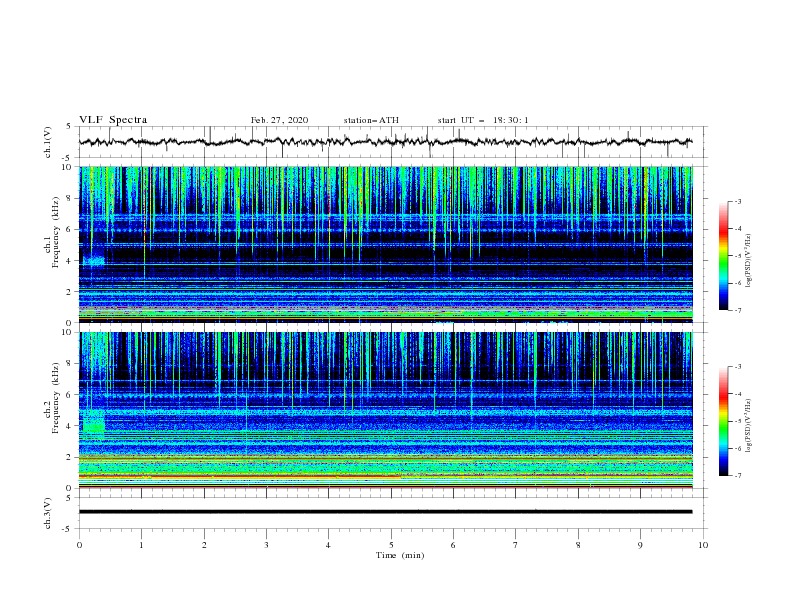The width and height of the screenshot is (792, 612).
Task: Click inside the ch.2 spectrogram panel
Action: (385, 410)
